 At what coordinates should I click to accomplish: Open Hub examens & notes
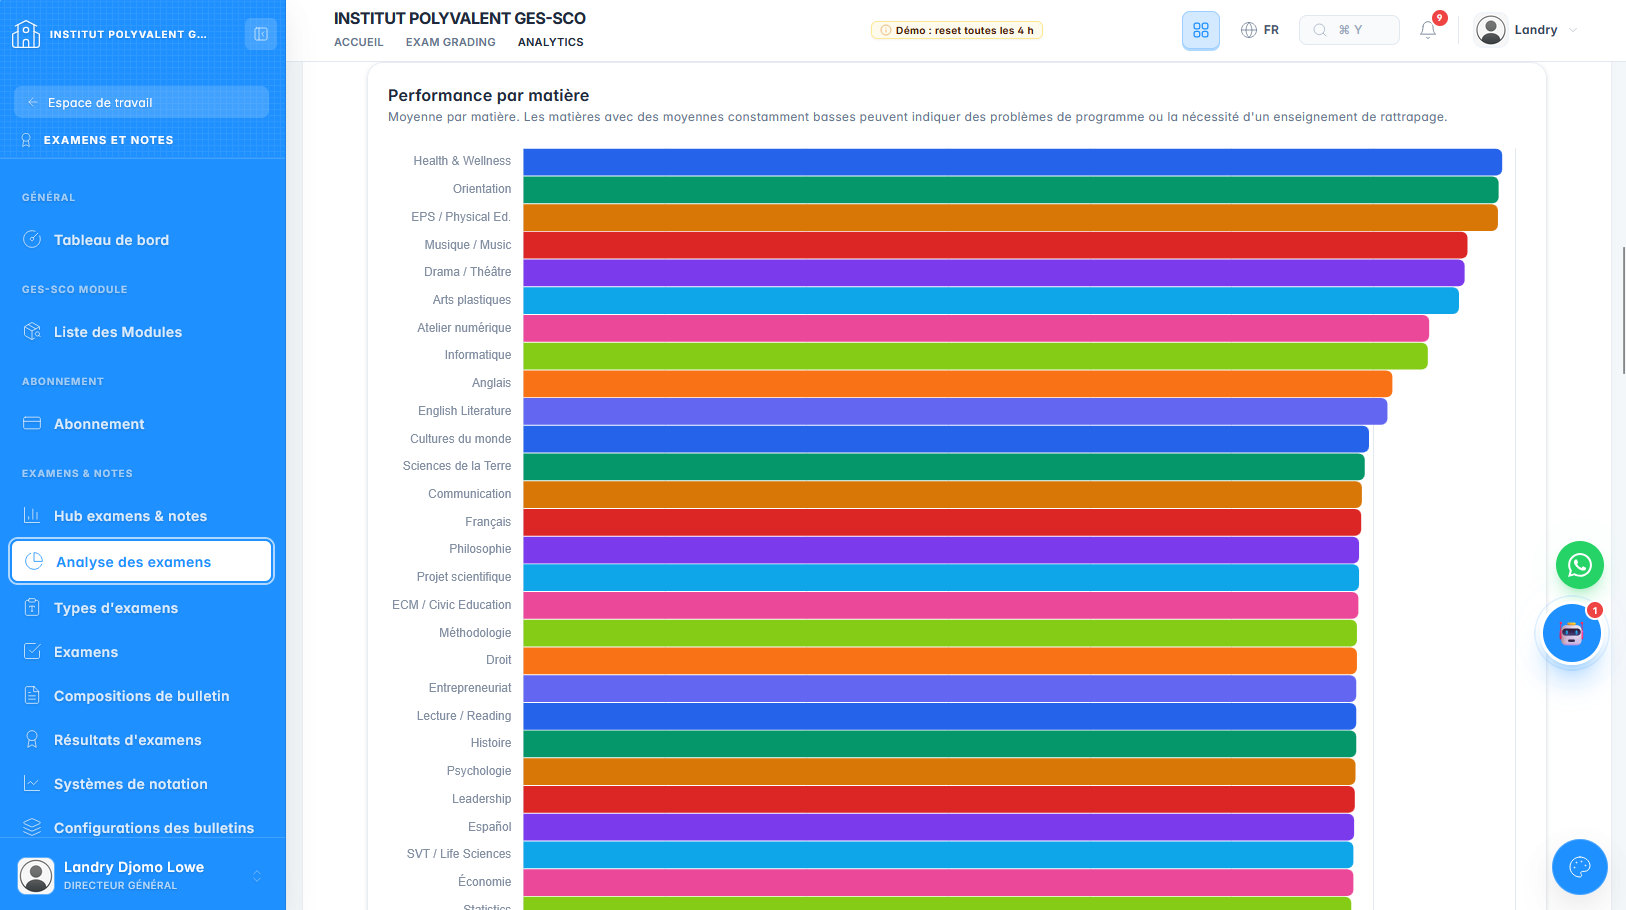tap(141, 516)
